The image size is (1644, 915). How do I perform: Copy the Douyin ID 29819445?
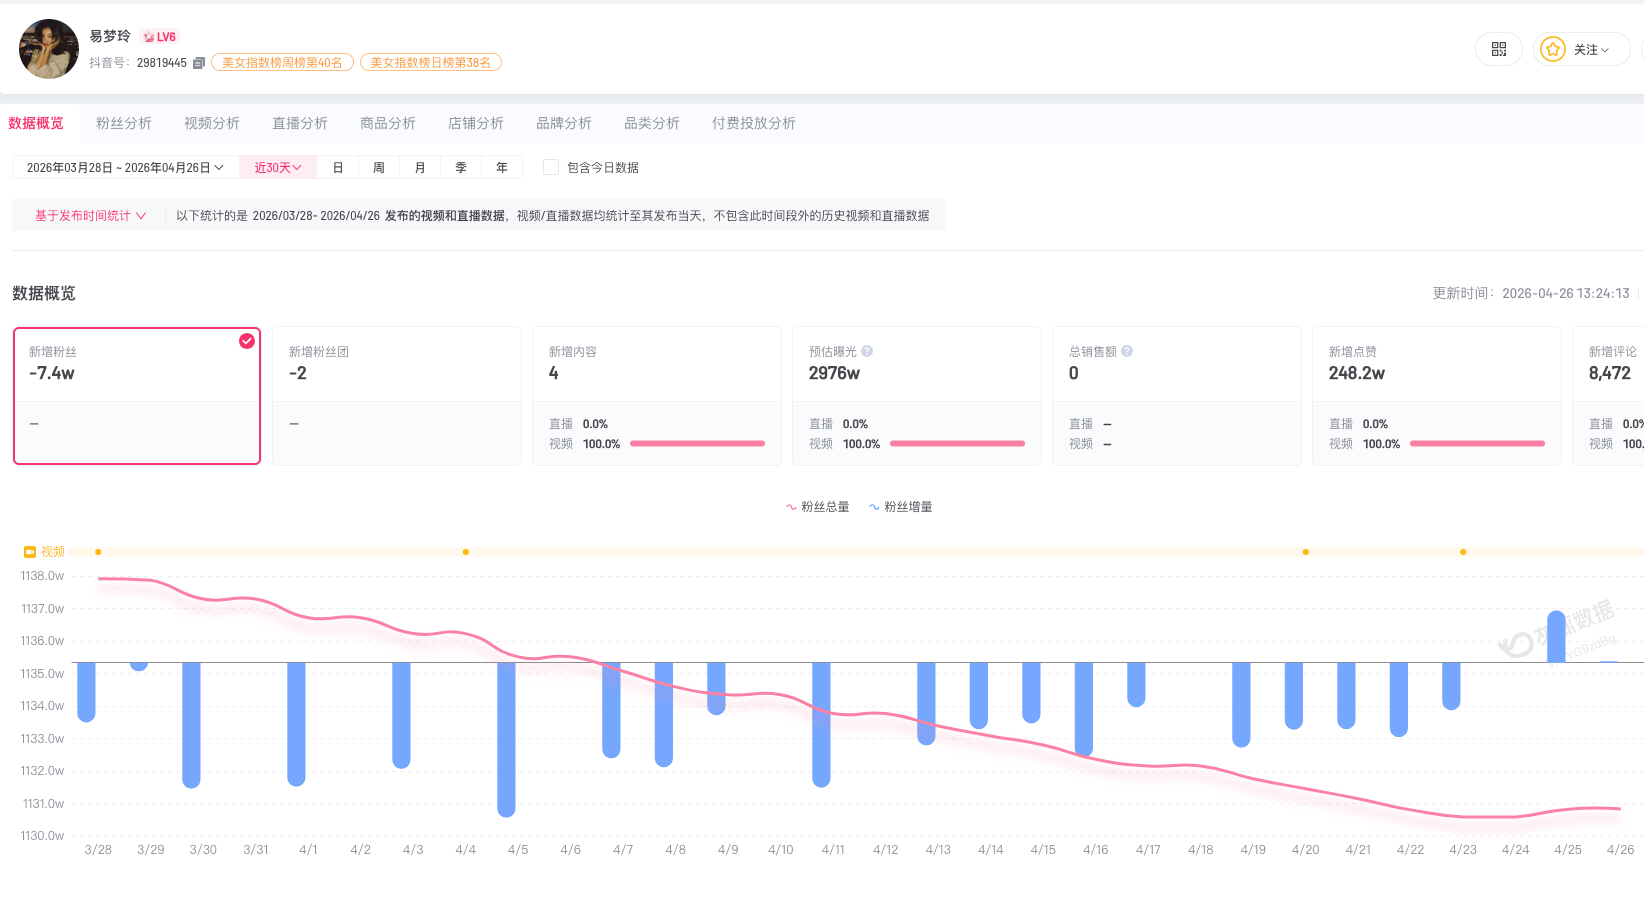tap(199, 63)
